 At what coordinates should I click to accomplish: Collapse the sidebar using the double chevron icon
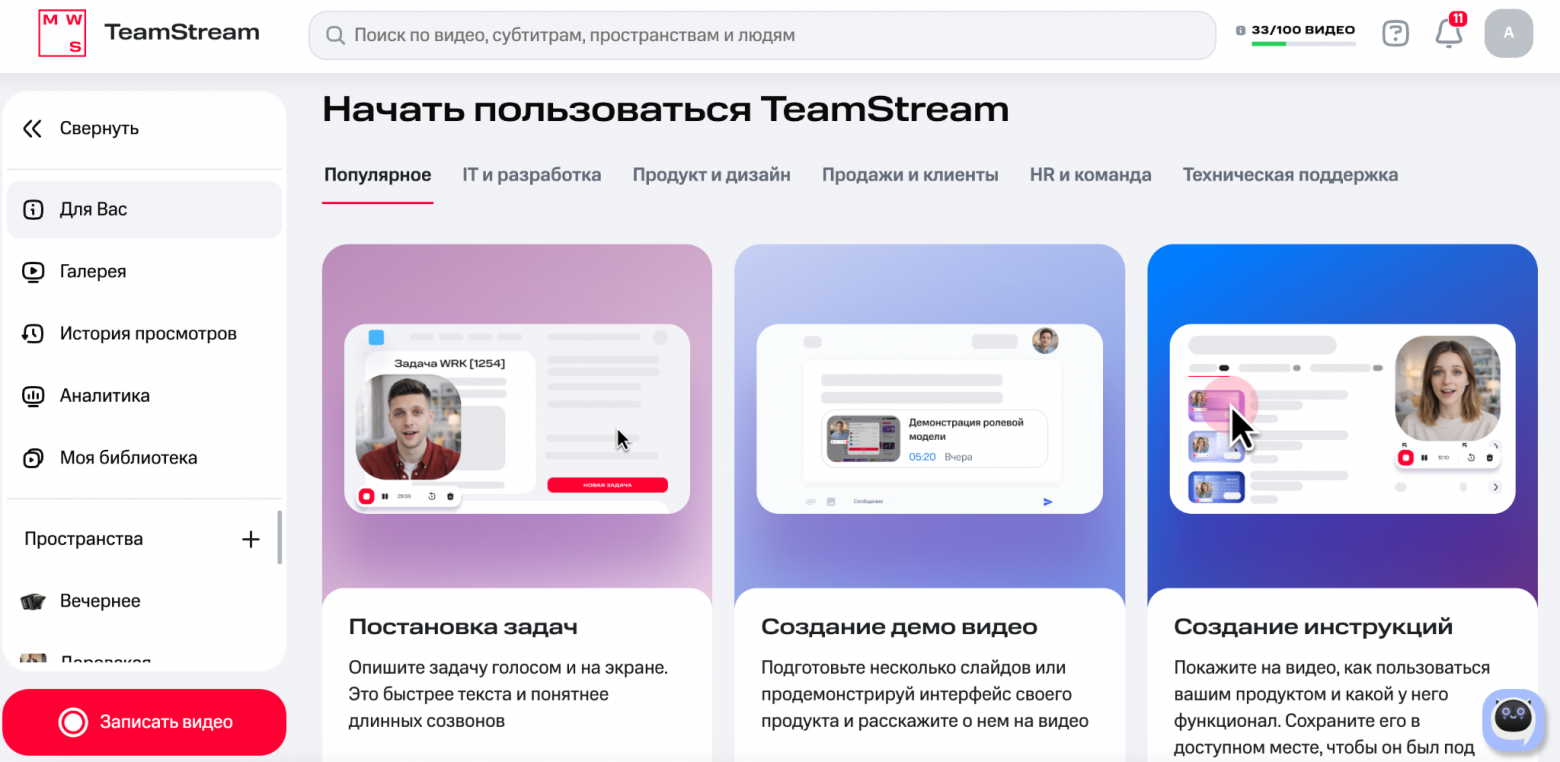[33, 129]
